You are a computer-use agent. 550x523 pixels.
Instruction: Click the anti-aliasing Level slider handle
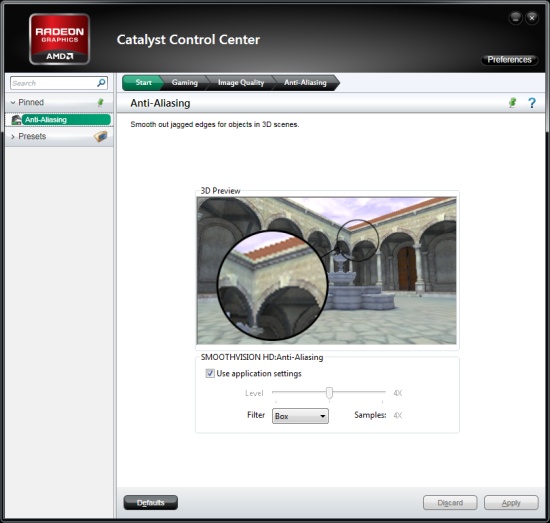point(329,393)
